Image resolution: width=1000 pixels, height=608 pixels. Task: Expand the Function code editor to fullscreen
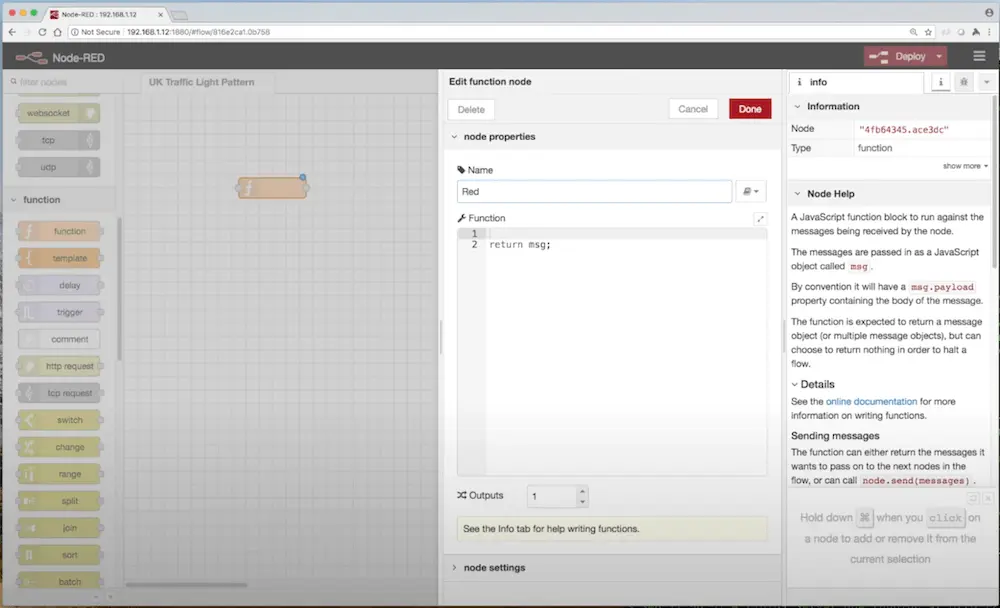[760, 217]
